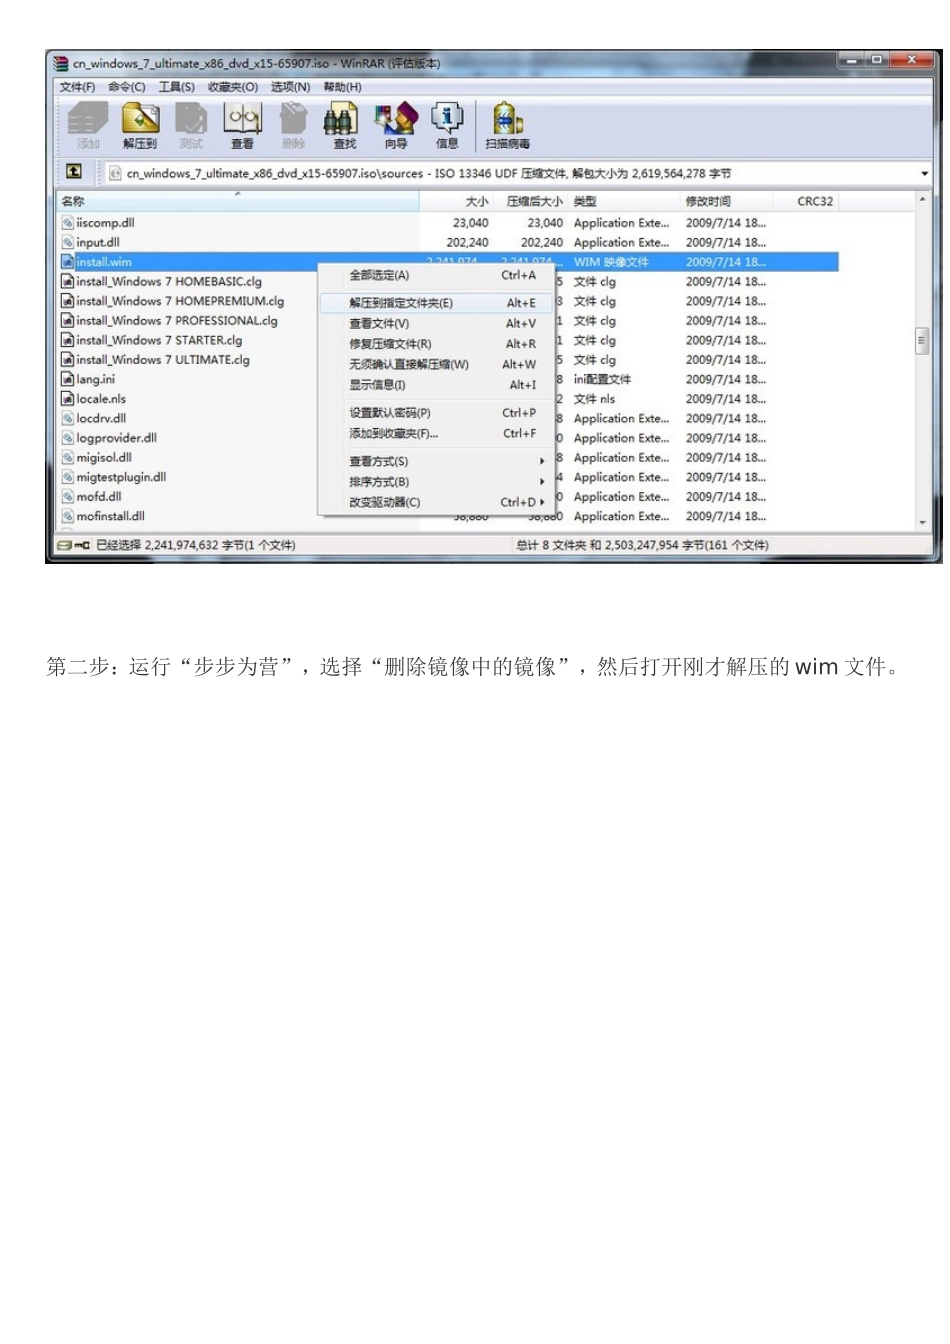Expand Sort By (排序方式) submenu
Viewport: 950px width, 1344px height.
435,482
